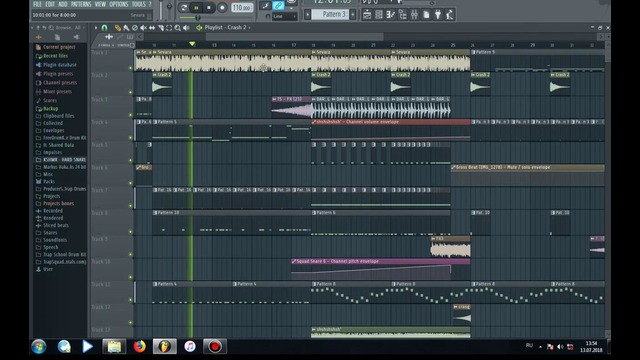Click the Stop button in the transport

click(209, 7)
